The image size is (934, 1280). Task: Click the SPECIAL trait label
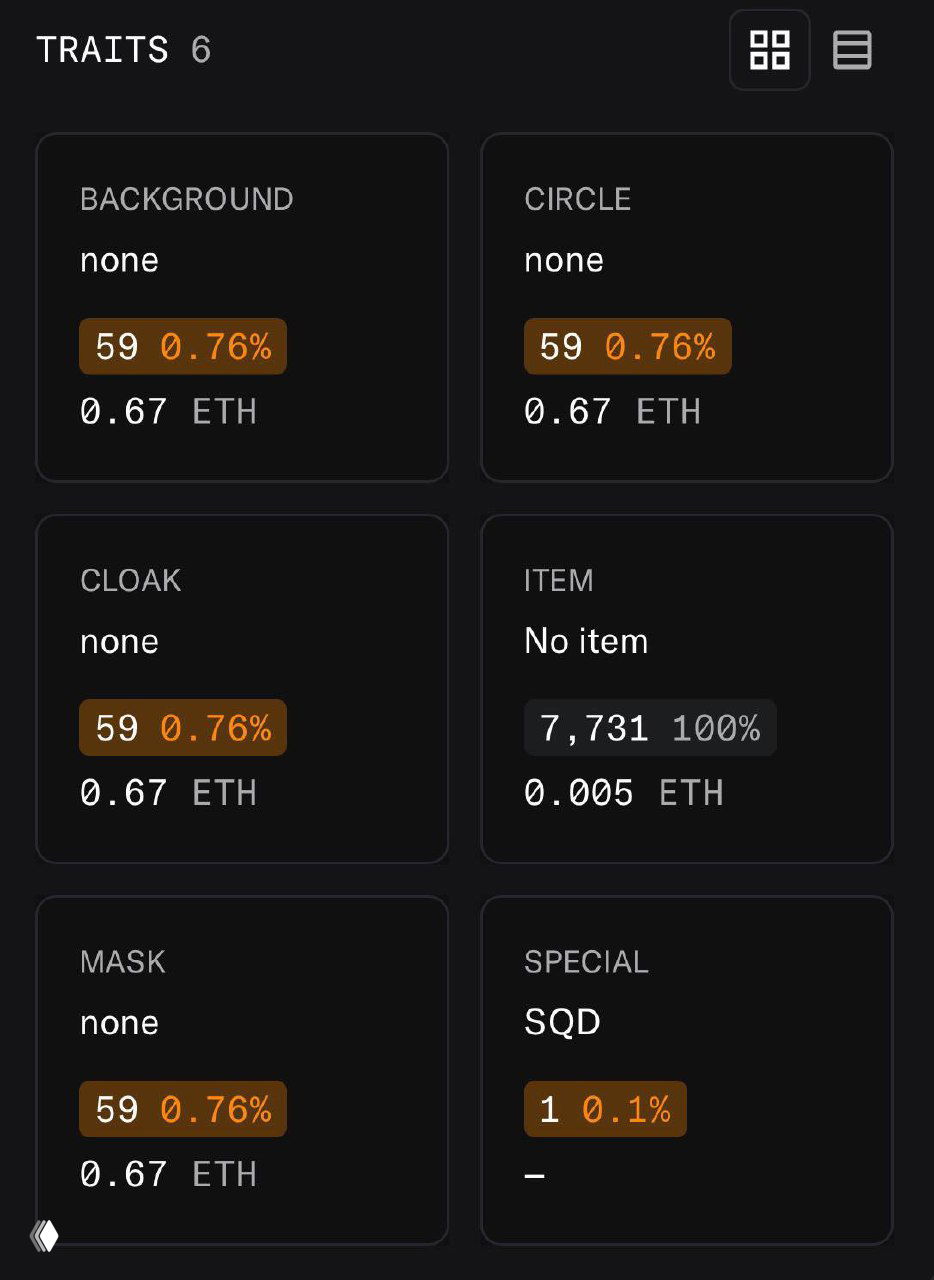[587, 962]
